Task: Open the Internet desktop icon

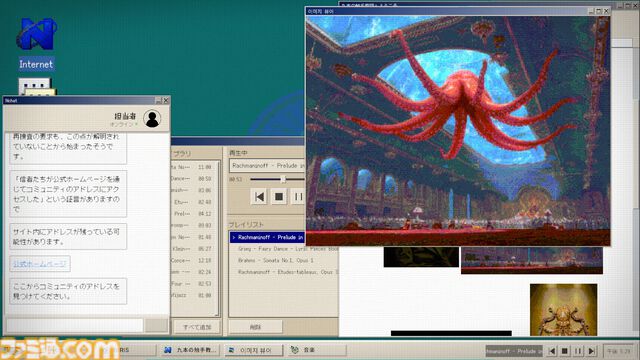Action: pos(36,43)
